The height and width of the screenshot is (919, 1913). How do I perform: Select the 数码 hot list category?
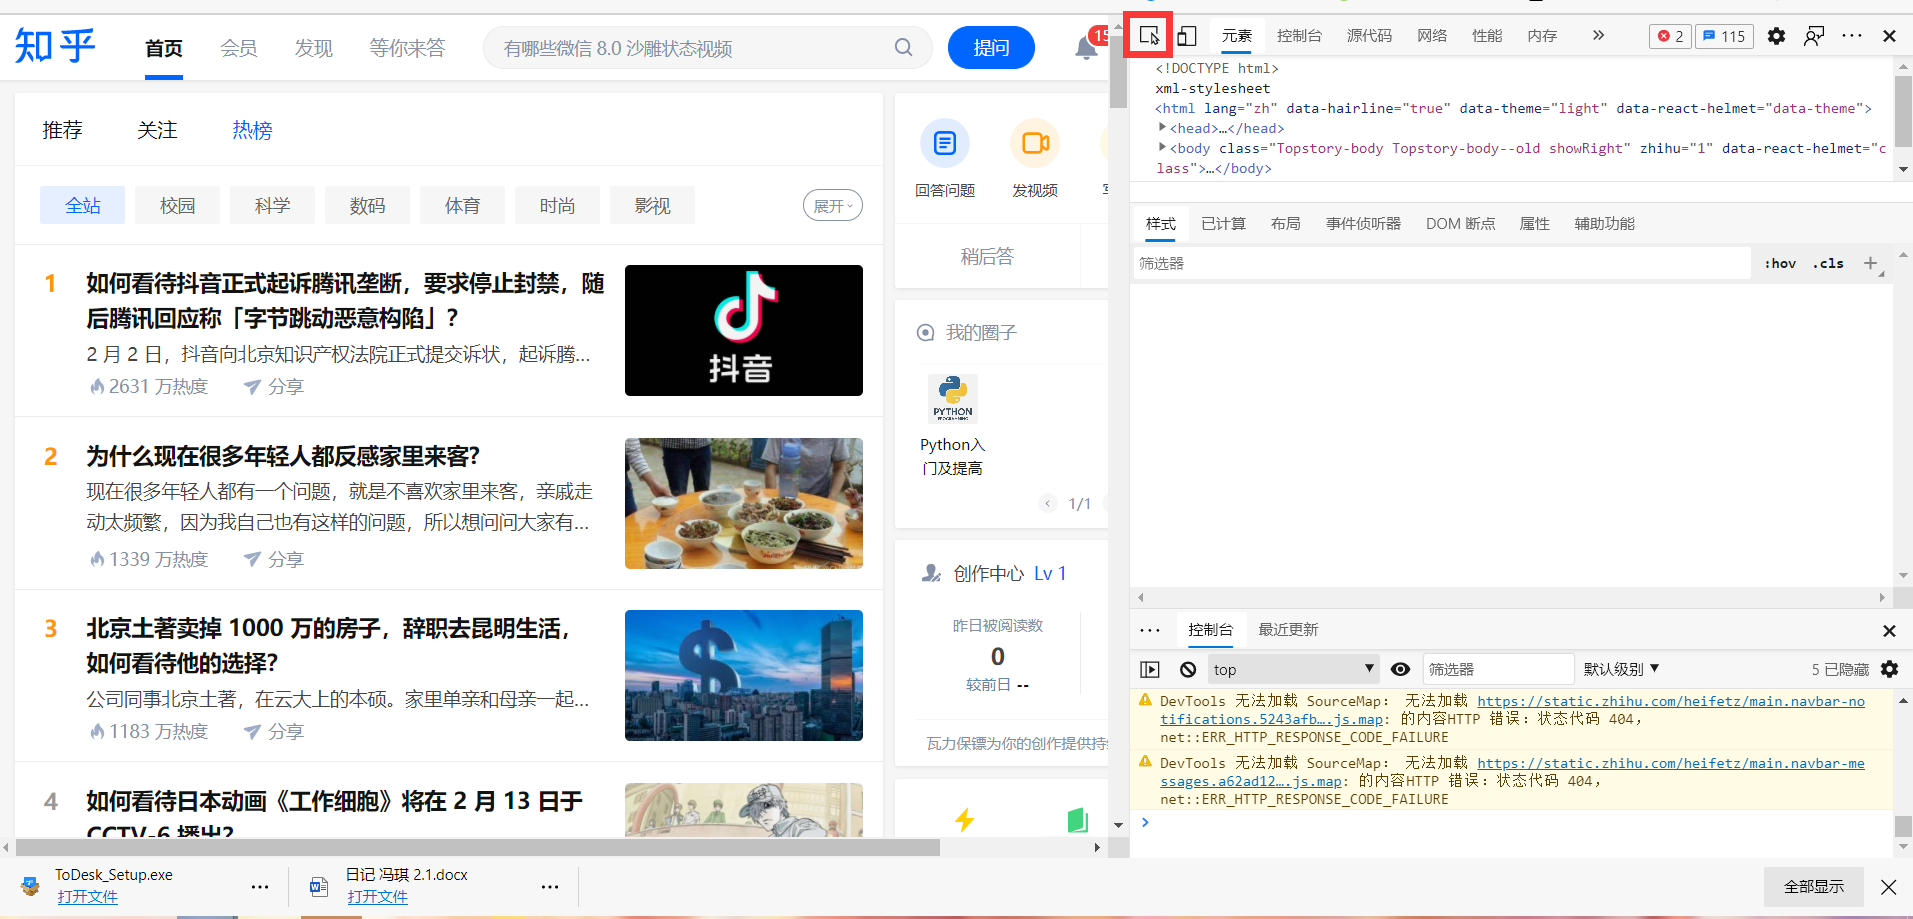click(367, 205)
